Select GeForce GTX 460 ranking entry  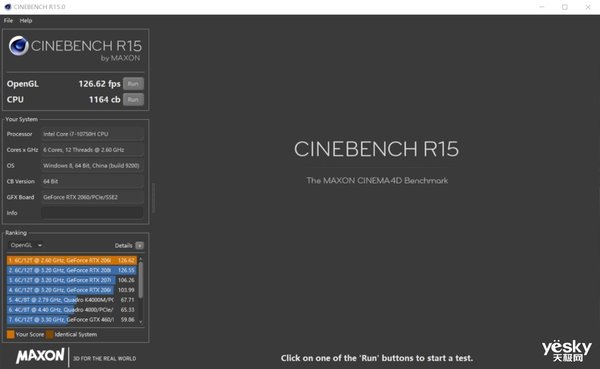(72, 320)
